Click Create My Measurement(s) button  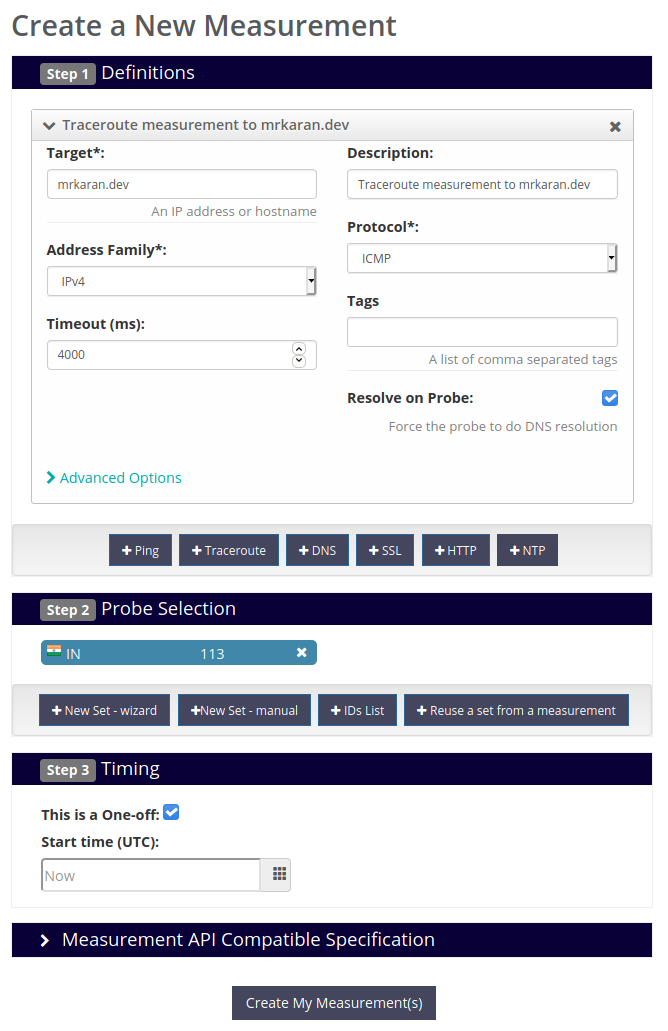pos(334,1003)
